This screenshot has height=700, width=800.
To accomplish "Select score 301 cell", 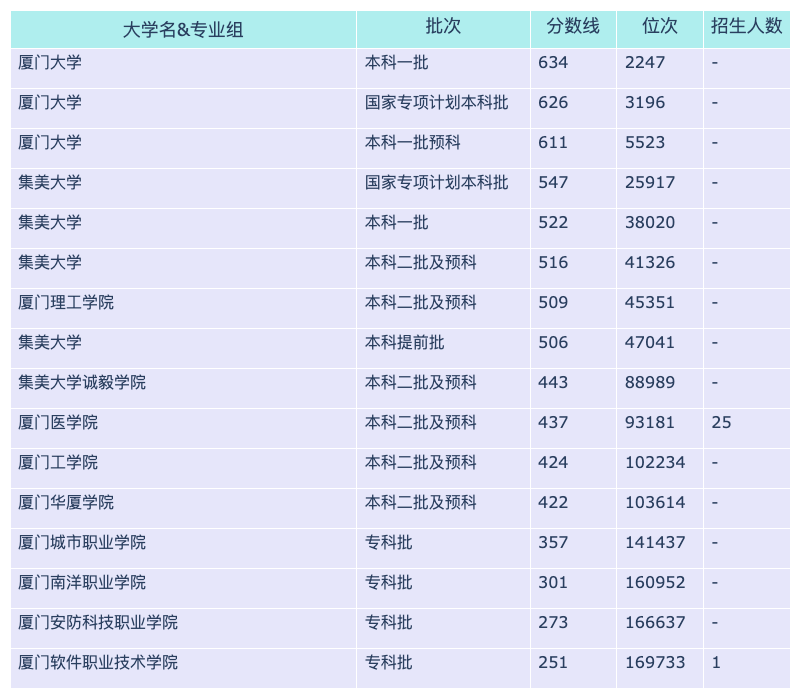I will pos(553,583).
